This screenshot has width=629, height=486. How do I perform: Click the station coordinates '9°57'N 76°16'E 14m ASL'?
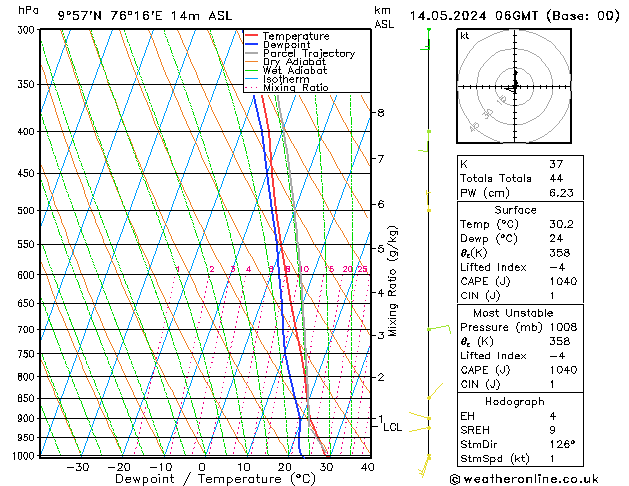tap(145, 16)
